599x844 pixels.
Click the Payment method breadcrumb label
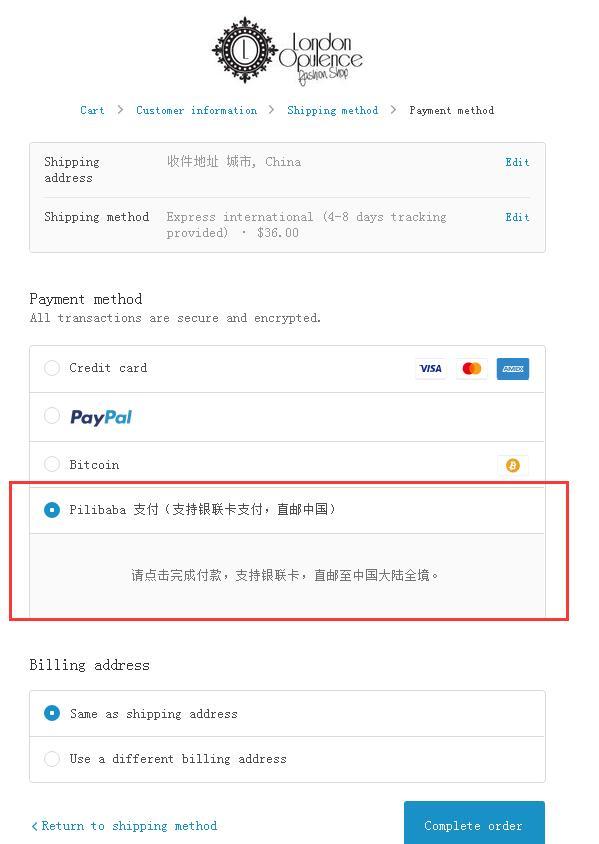pos(452,110)
